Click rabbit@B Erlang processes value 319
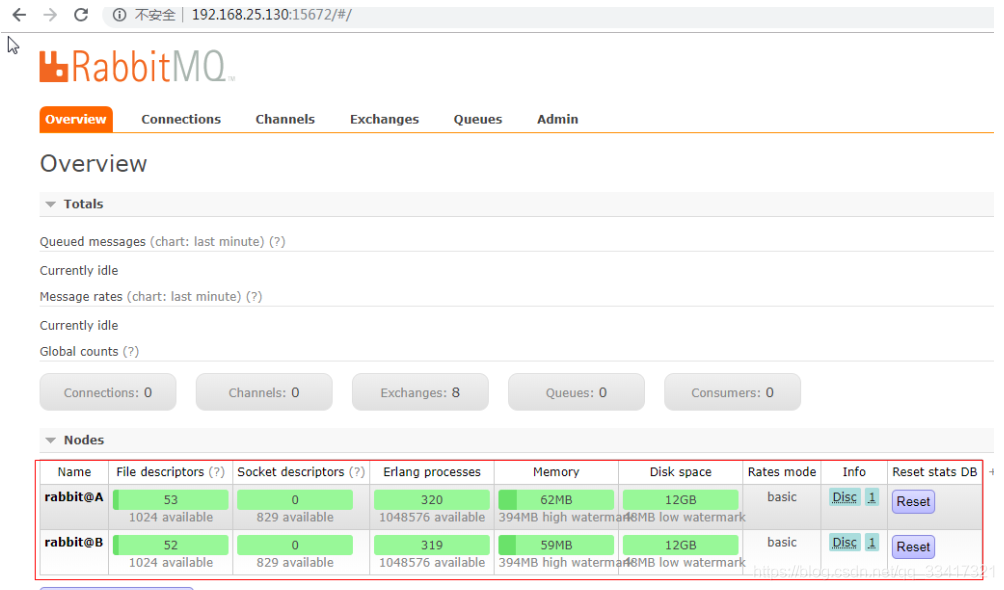This screenshot has height=590, width=1004. point(432,545)
